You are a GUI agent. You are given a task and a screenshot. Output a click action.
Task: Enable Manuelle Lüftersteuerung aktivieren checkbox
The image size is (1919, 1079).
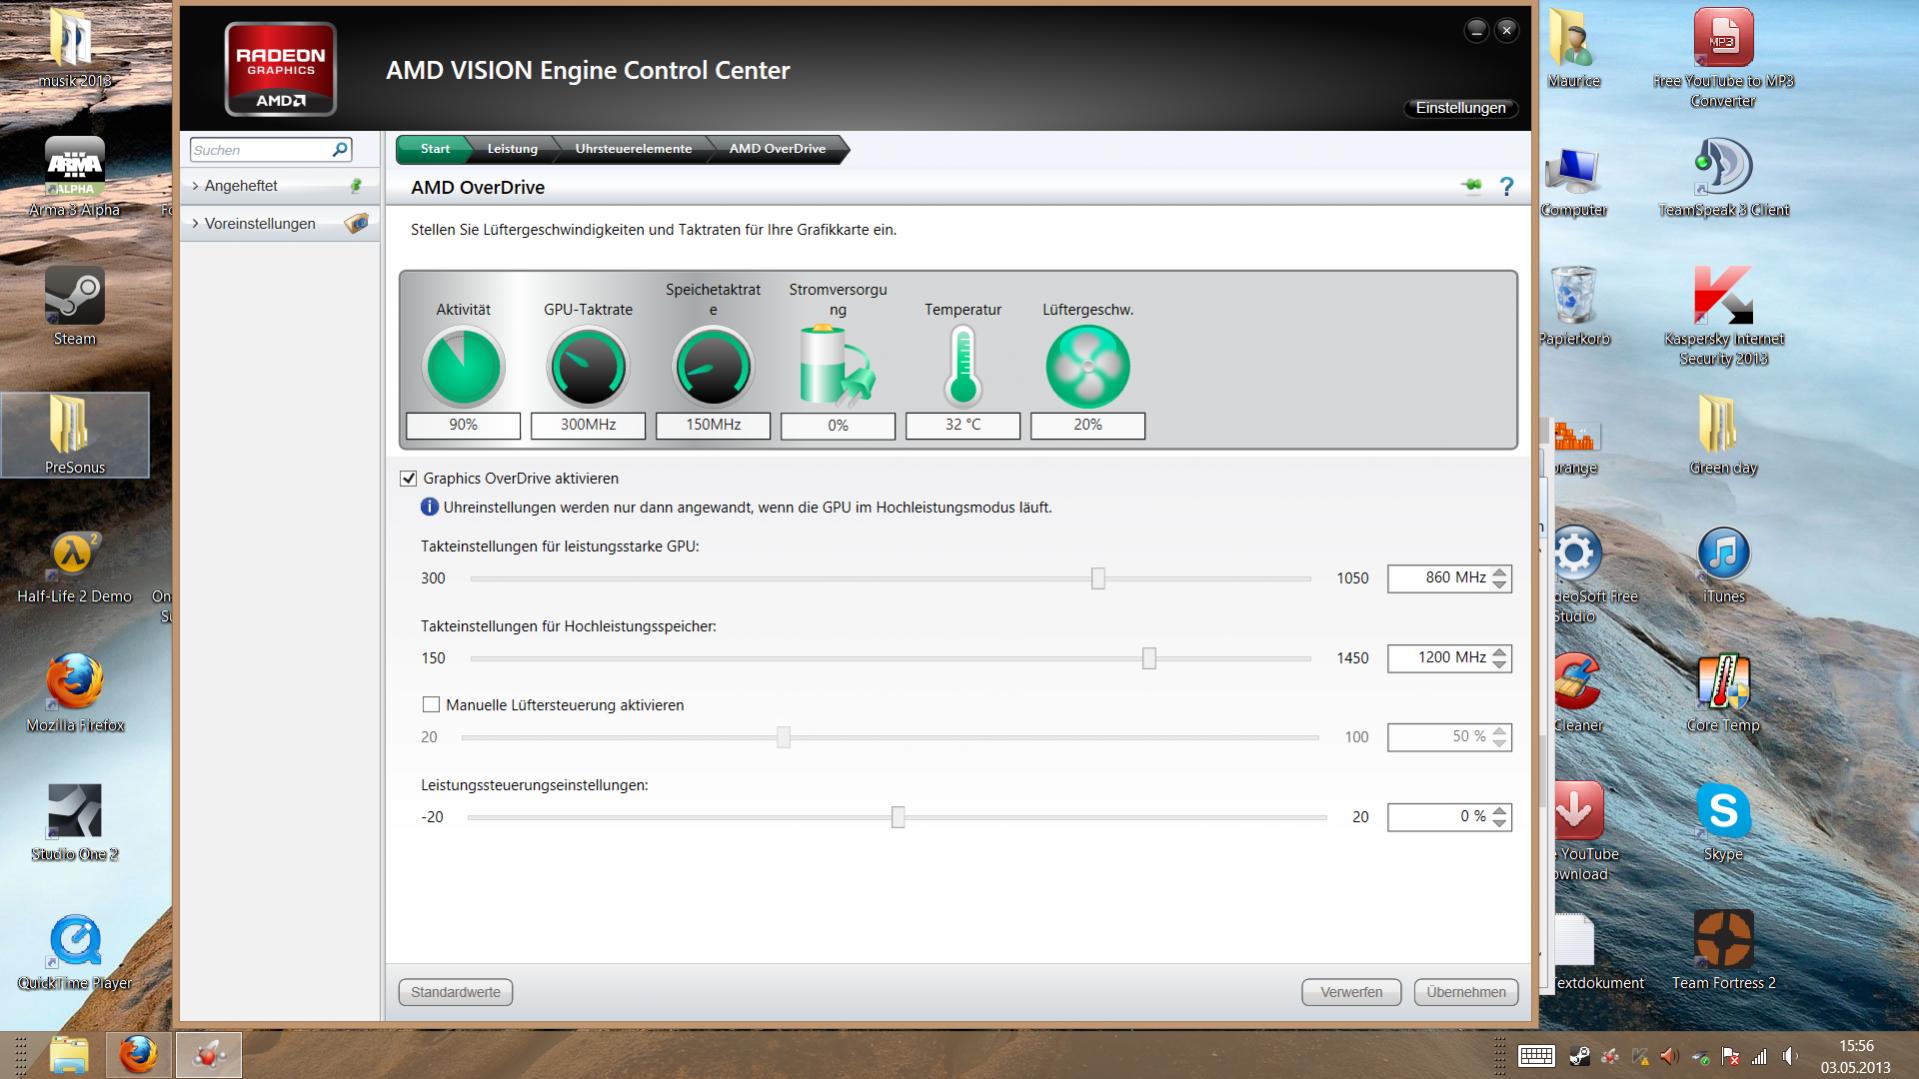(x=431, y=705)
